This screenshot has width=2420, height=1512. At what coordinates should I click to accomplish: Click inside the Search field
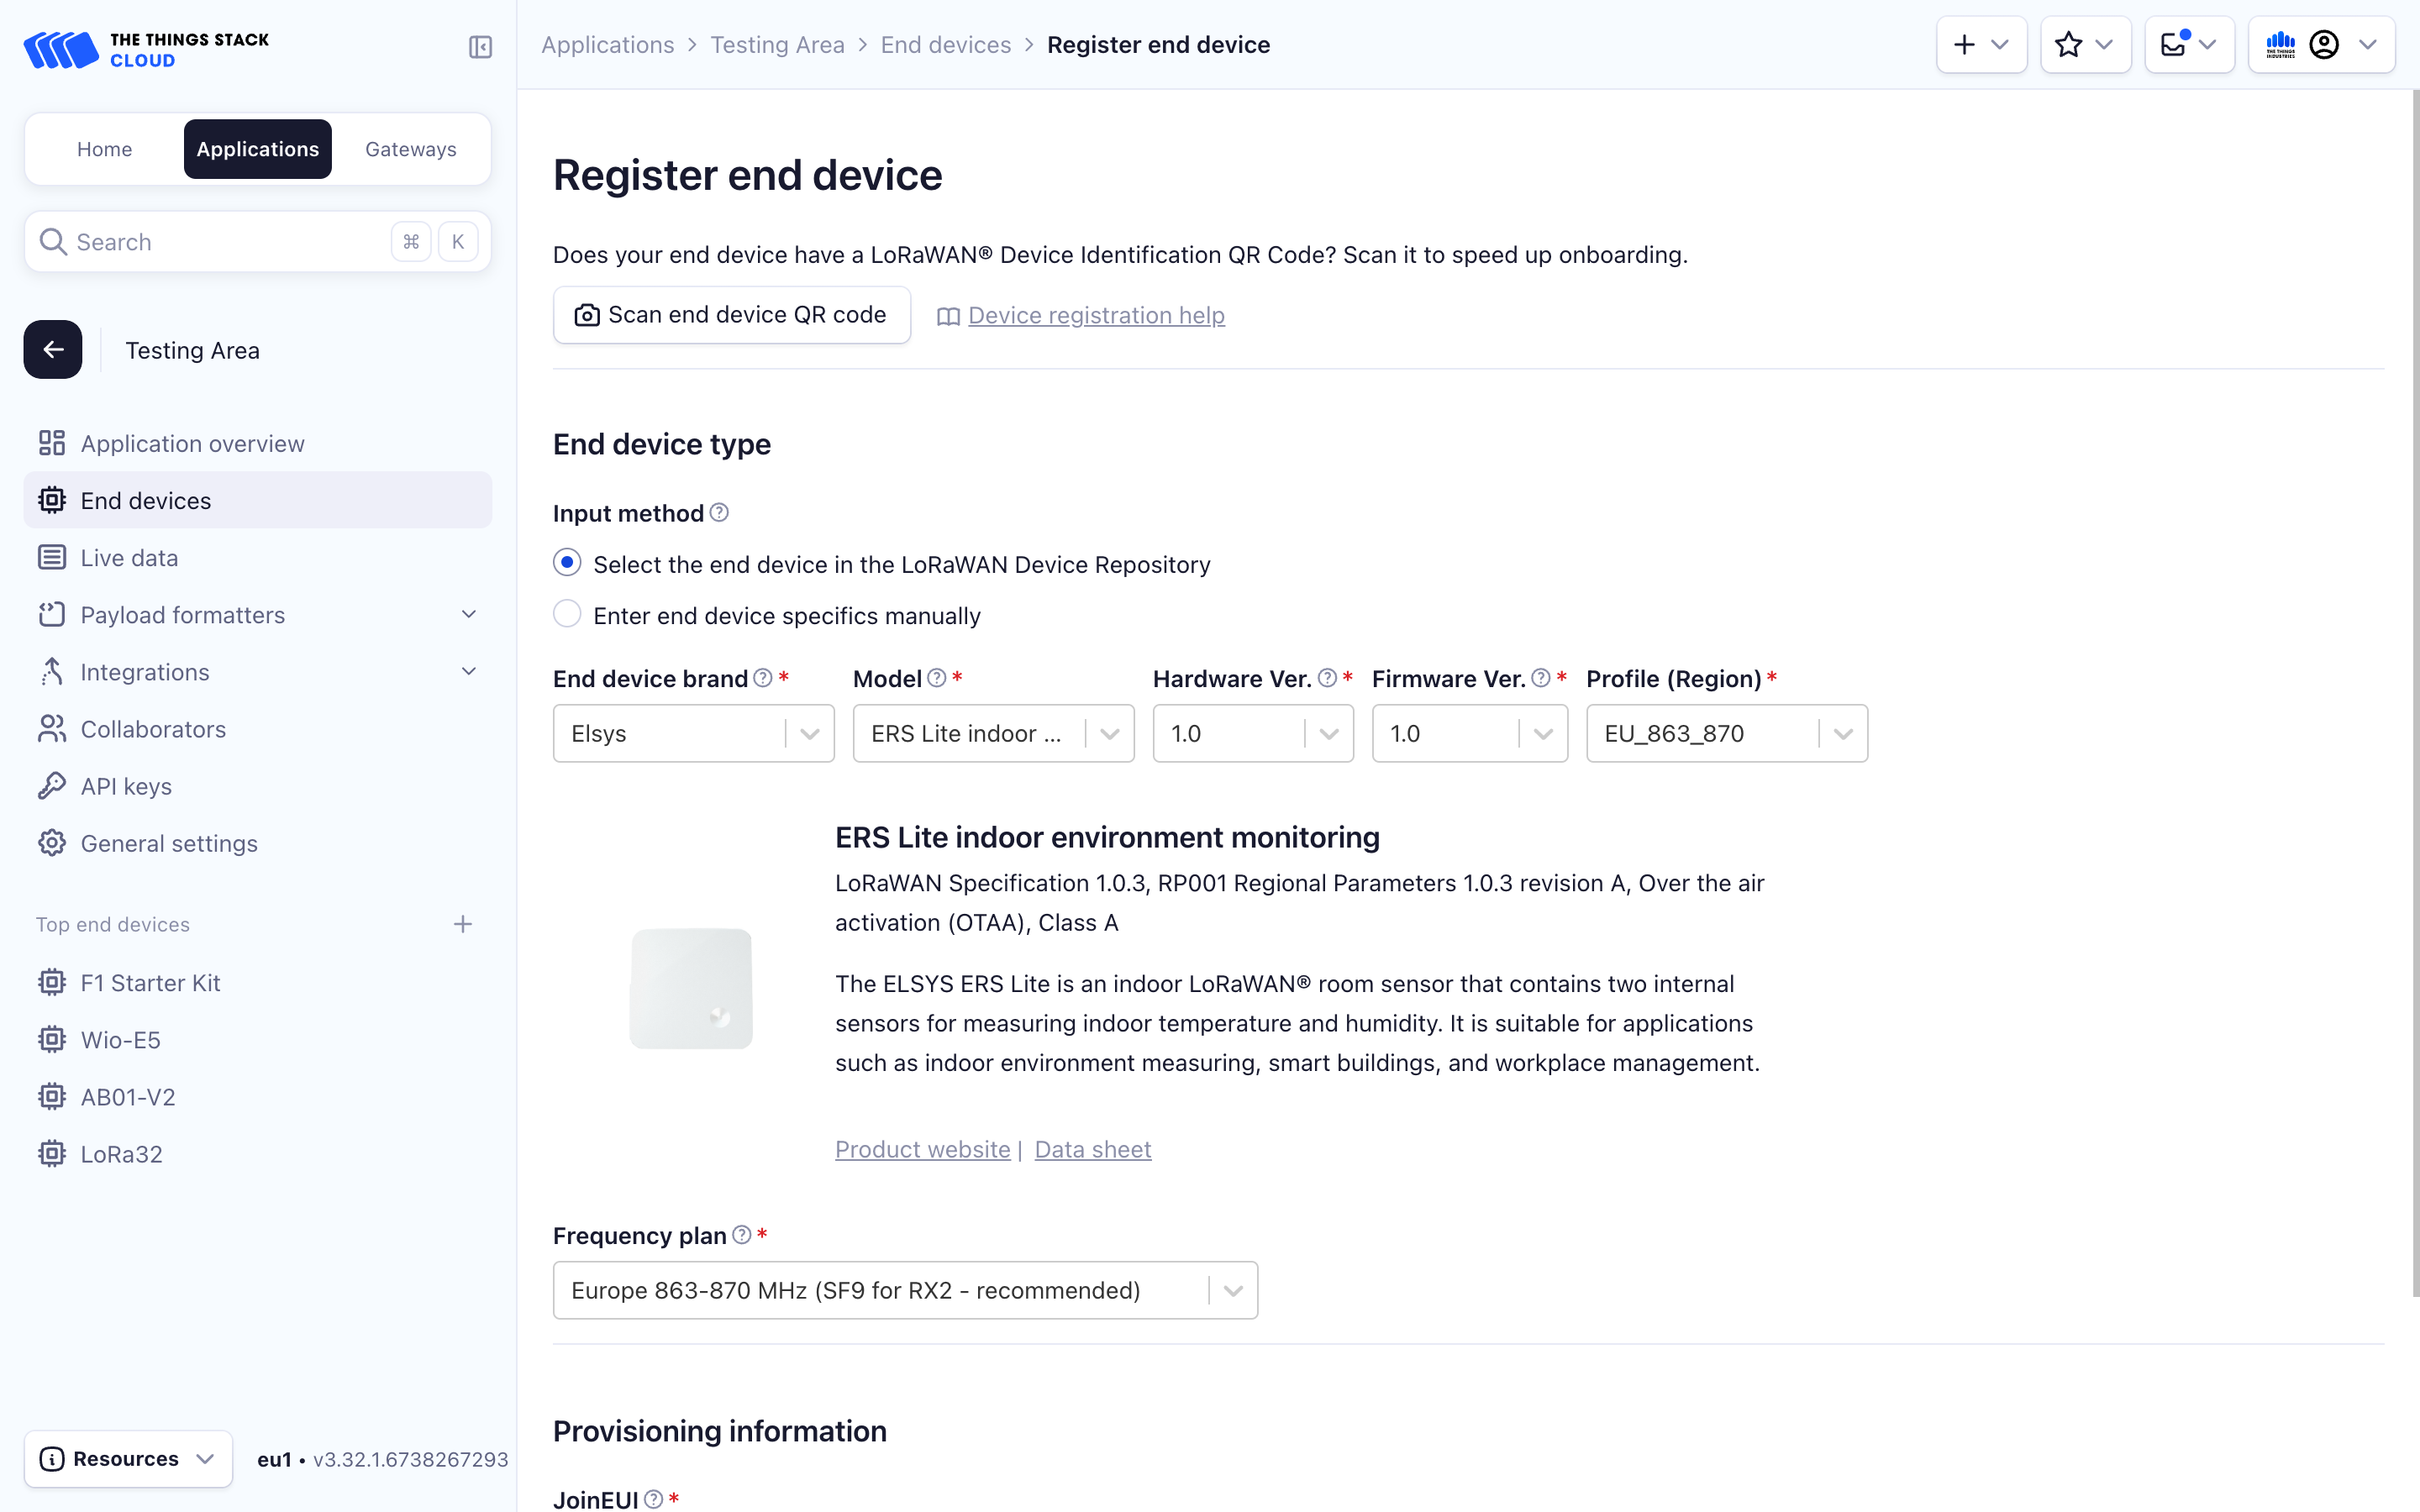pos(200,241)
